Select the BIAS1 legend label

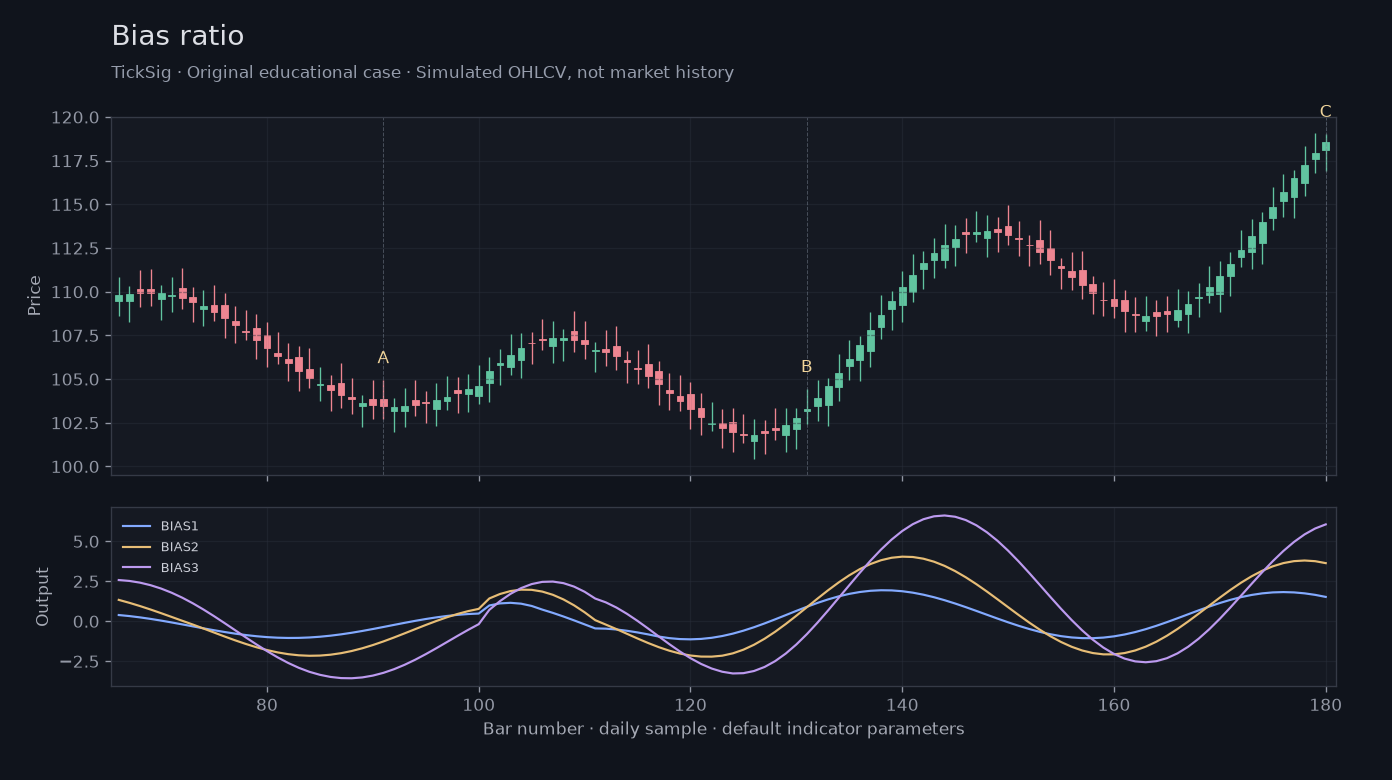[179, 526]
